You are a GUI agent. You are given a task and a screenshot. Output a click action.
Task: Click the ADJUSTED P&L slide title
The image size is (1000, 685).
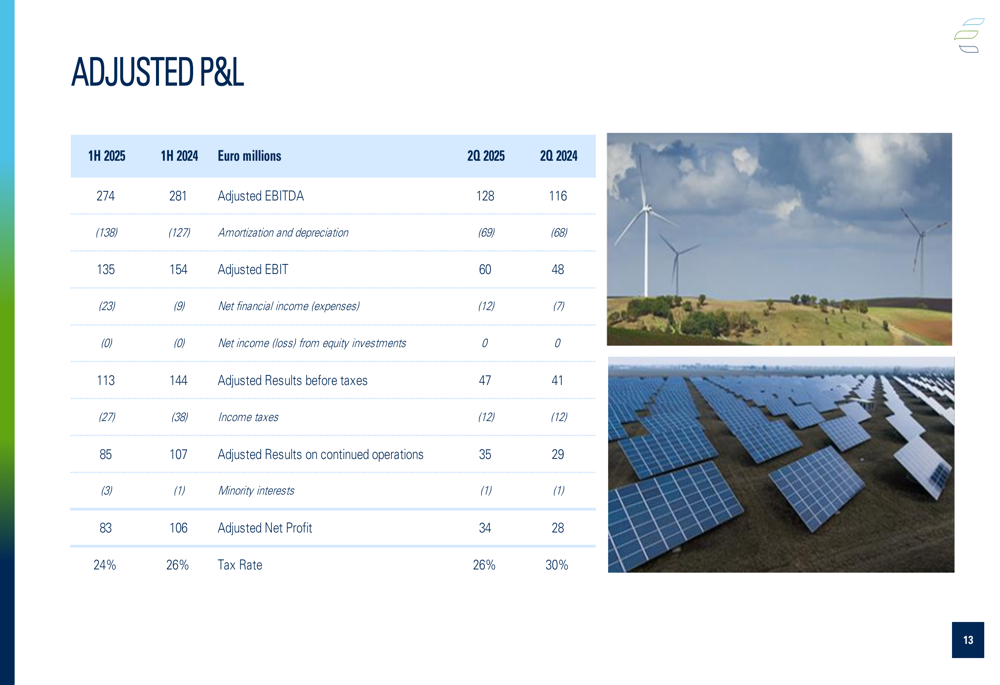pos(157,72)
